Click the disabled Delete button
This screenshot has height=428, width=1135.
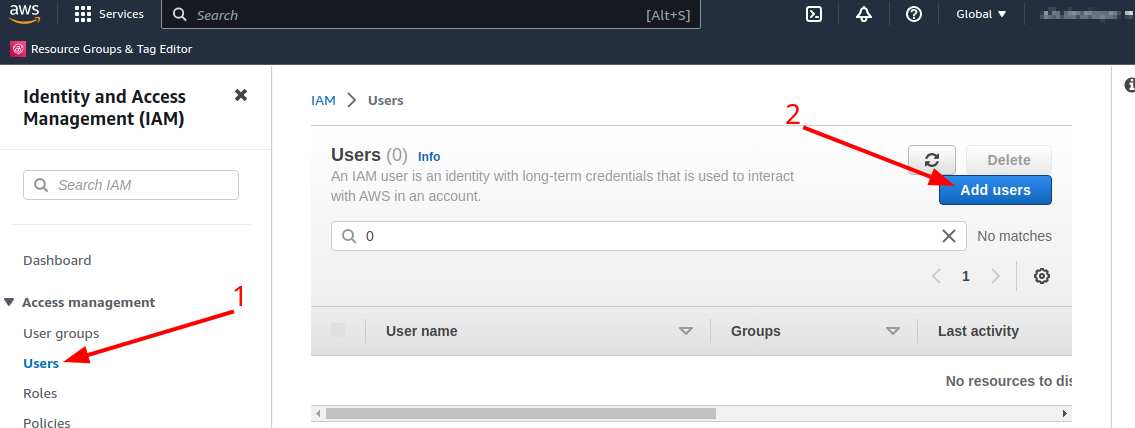(x=1009, y=160)
